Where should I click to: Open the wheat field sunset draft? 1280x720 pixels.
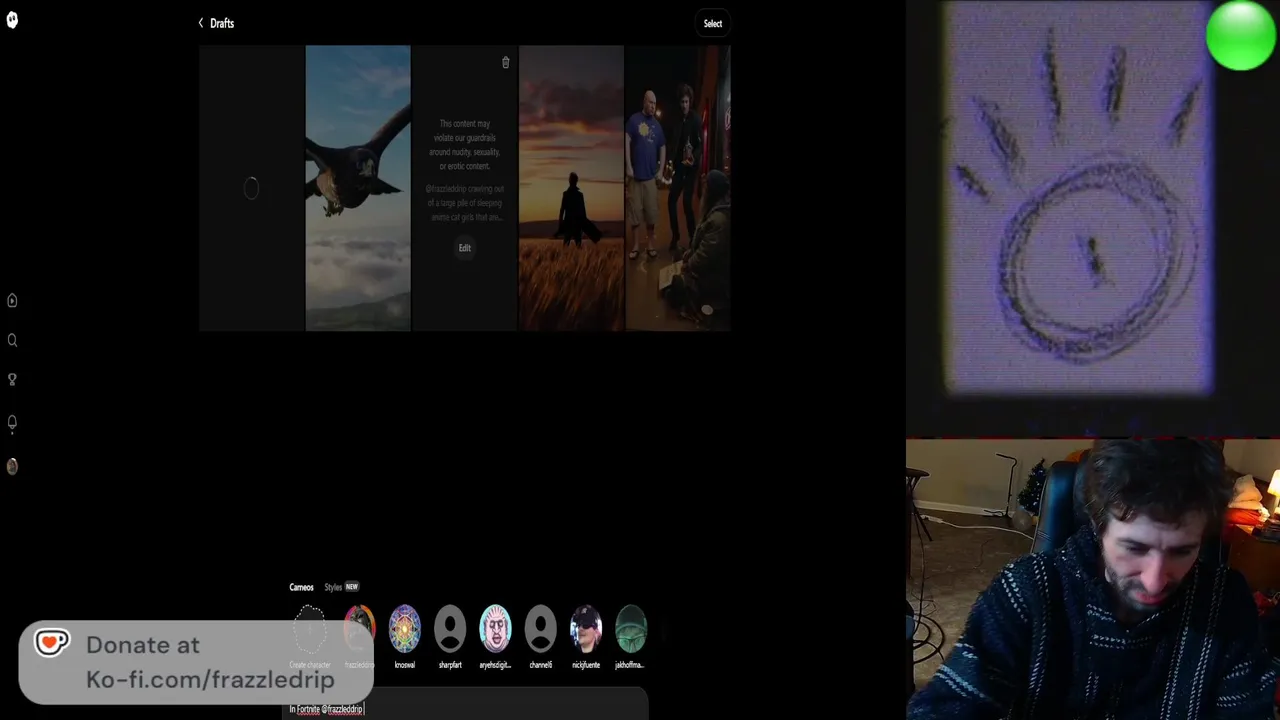571,188
